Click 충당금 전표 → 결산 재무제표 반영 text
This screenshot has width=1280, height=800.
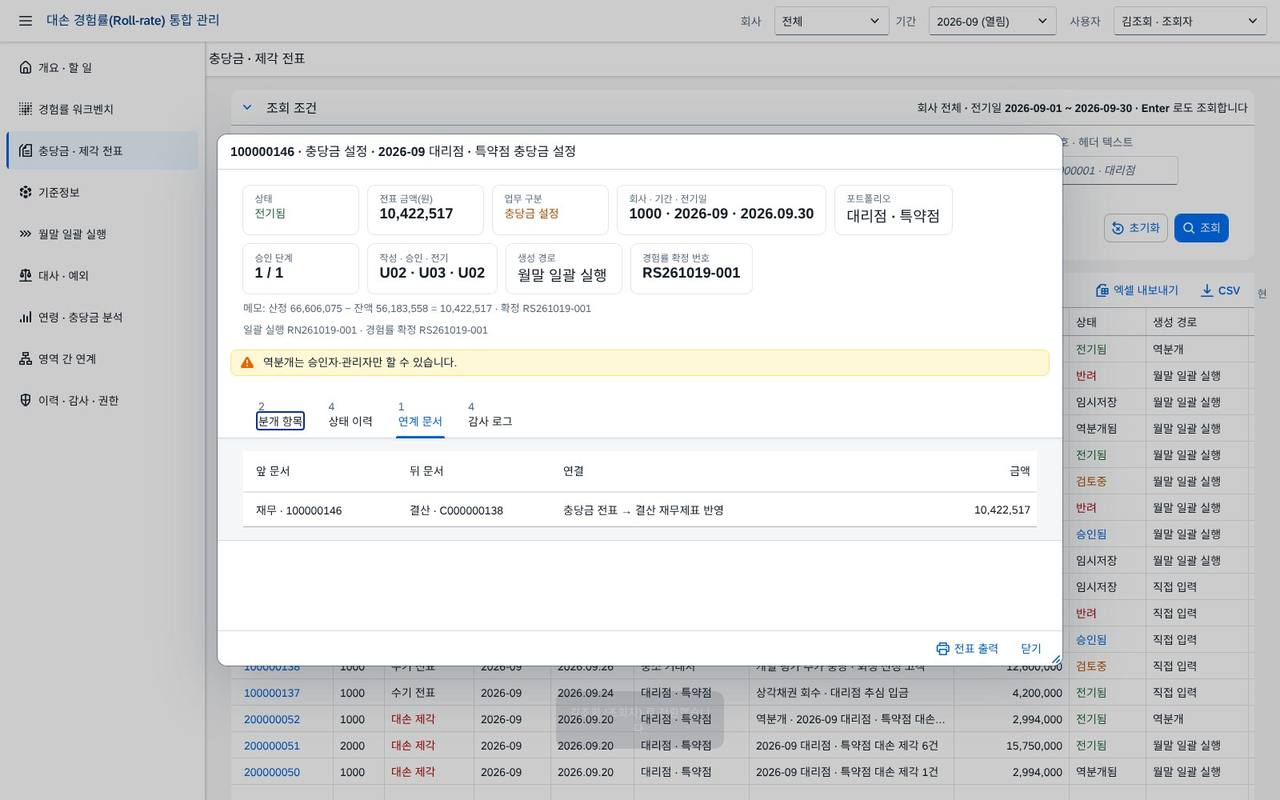(x=643, y=510)
